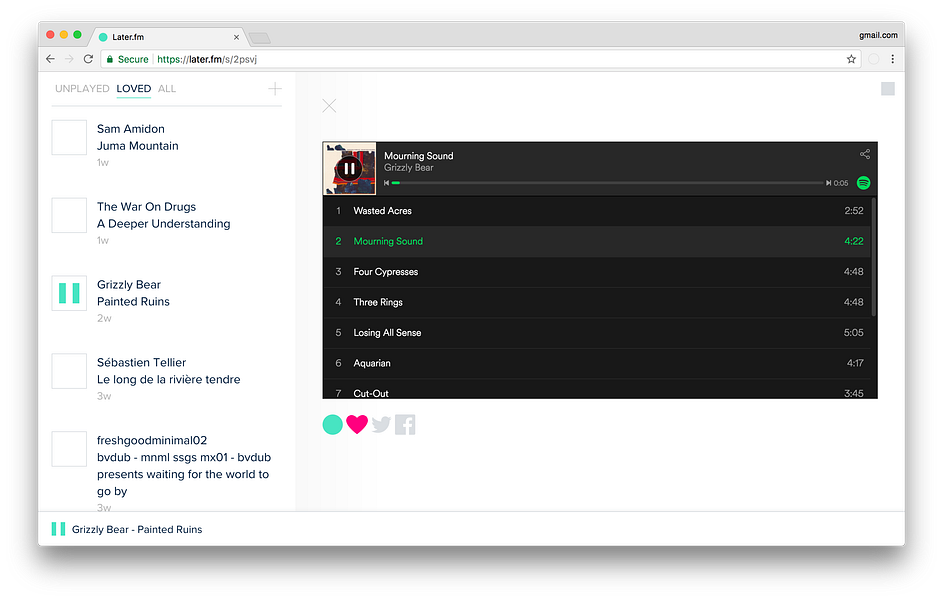Open the Spotify share icon
The image size is (943, 600).
(864, 154)
